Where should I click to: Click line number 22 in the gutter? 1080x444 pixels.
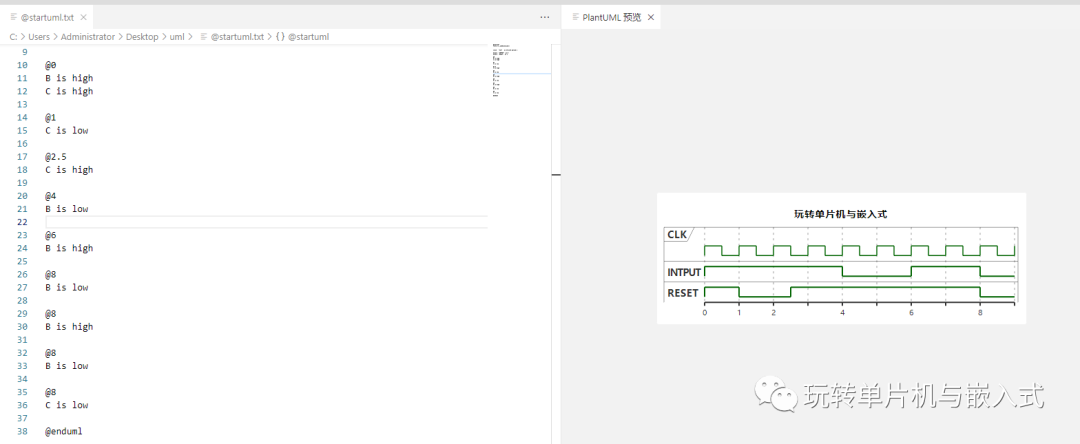[23, 222]
